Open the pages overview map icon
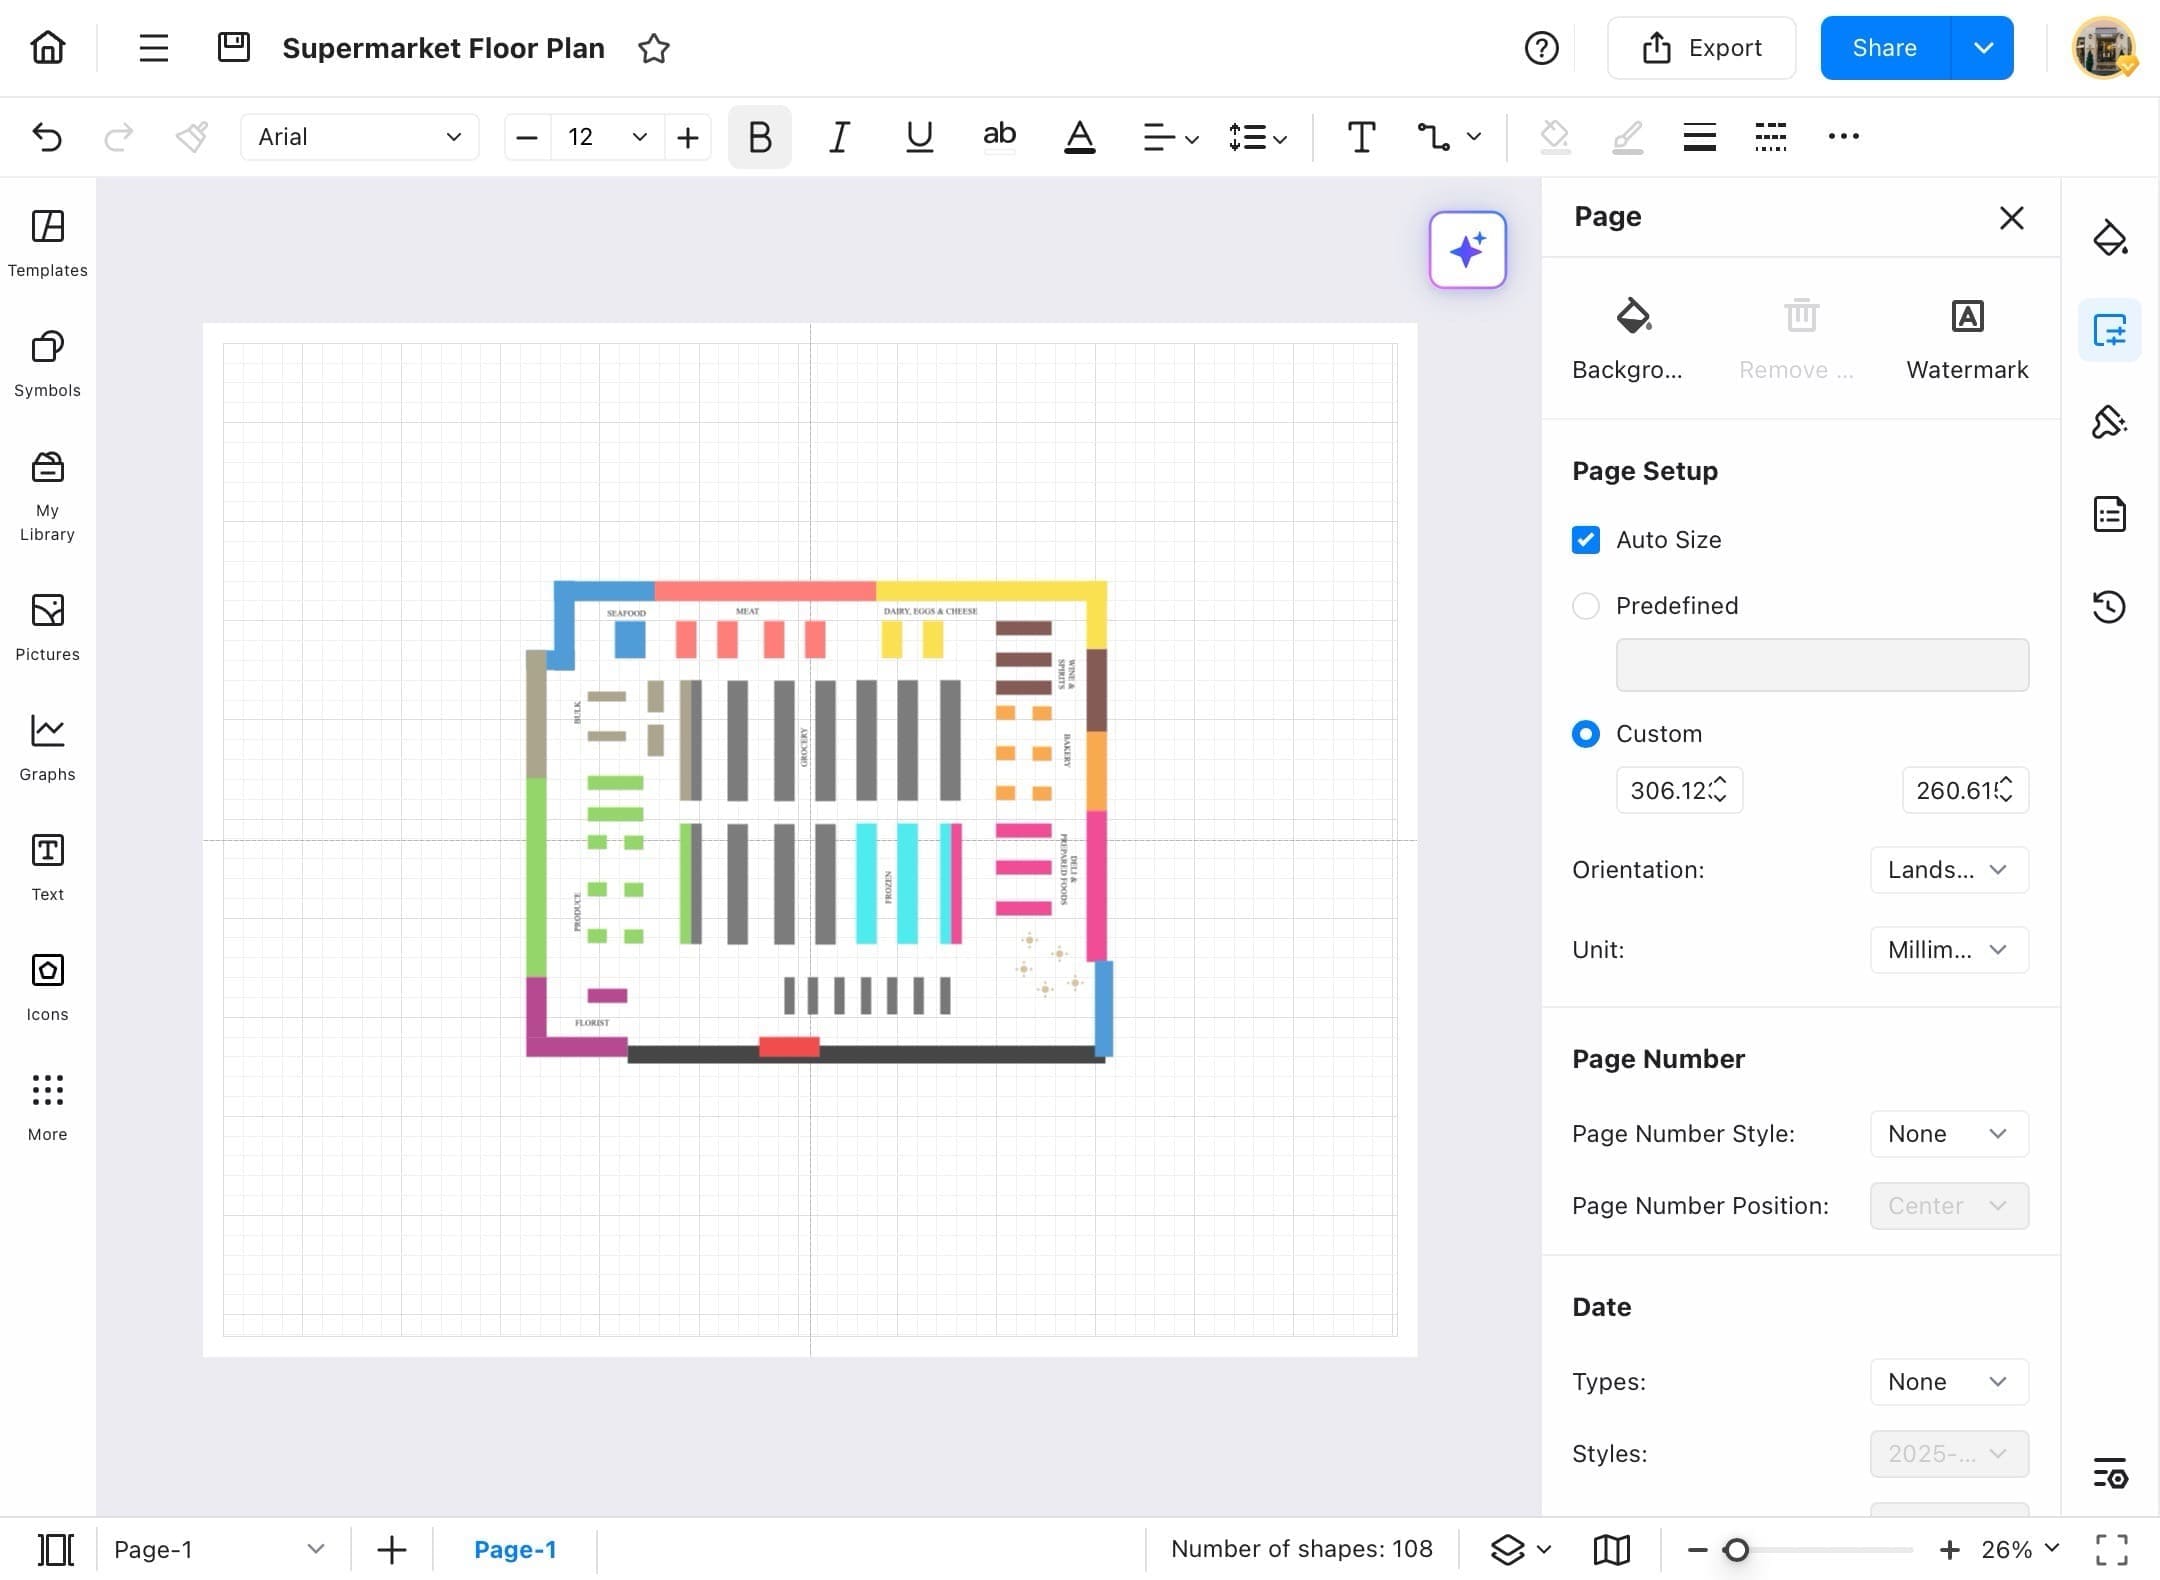The image size is (2160, 1580). point(1610,1549)
